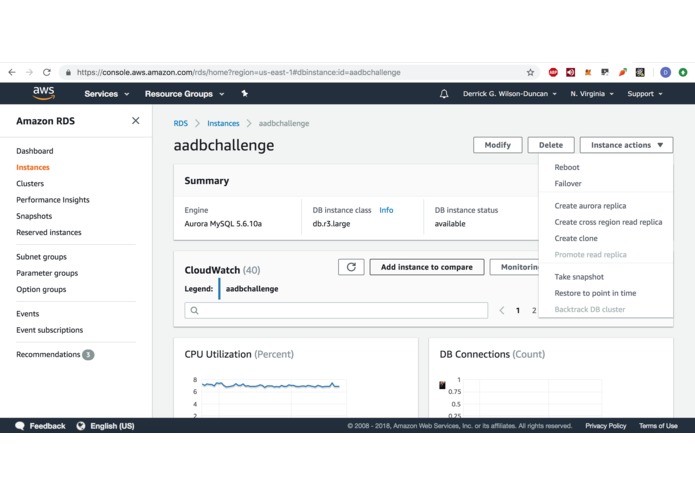Image resolution: width=695 pixels, height=494 pixels.
Task: Open Instances in the RDS sidebar
Action: pos(33,167)
